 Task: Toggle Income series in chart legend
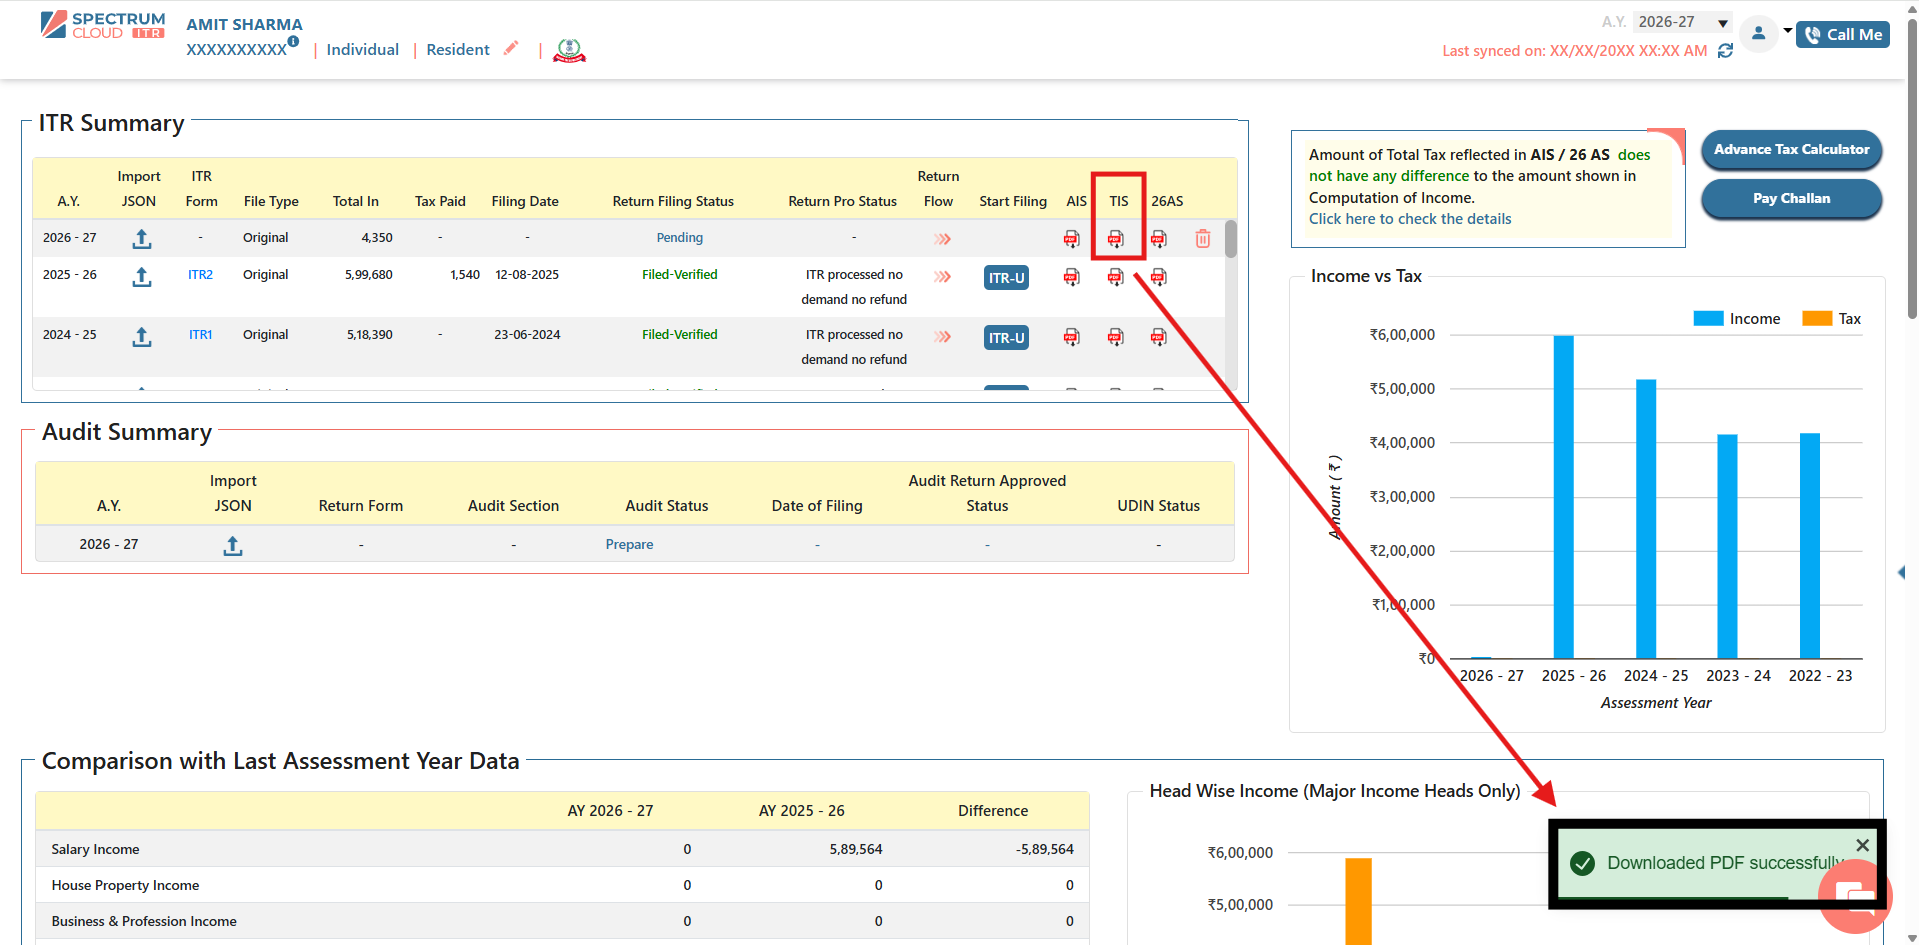pyautogui.click(x=1736, y=319)
